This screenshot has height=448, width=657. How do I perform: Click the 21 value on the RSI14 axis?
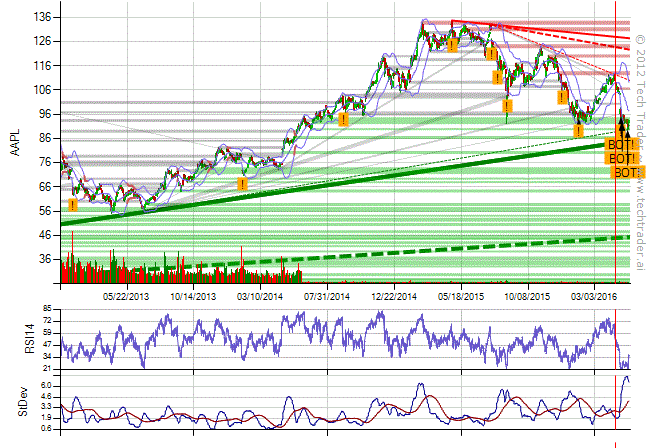[47, 369]
